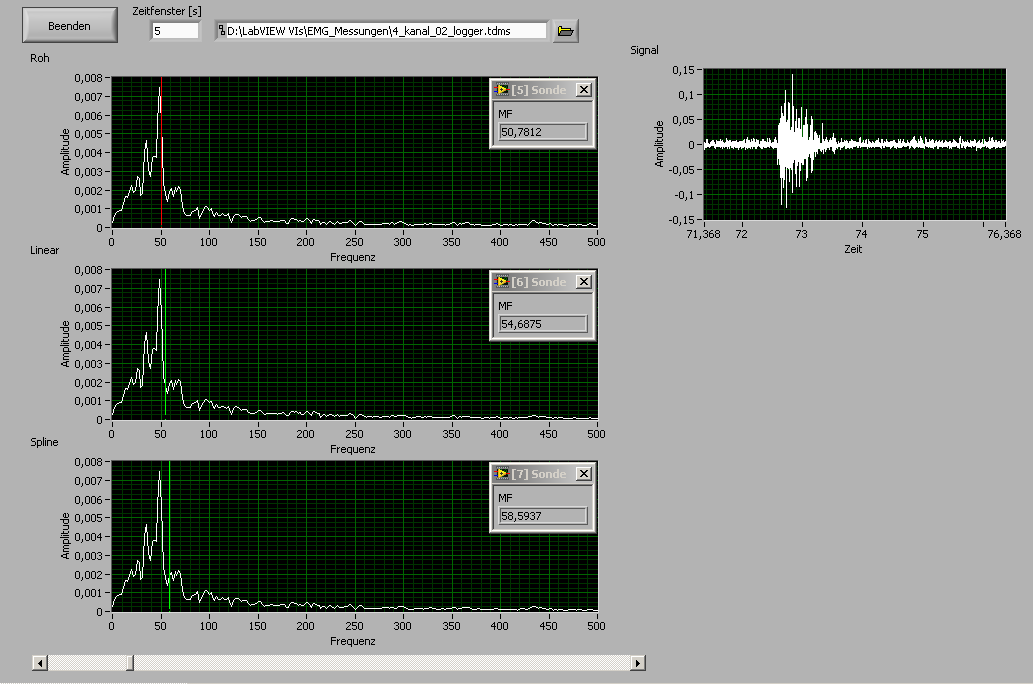
Task: Click the green cursor line in Linear graph
Action: coord(165,344)
